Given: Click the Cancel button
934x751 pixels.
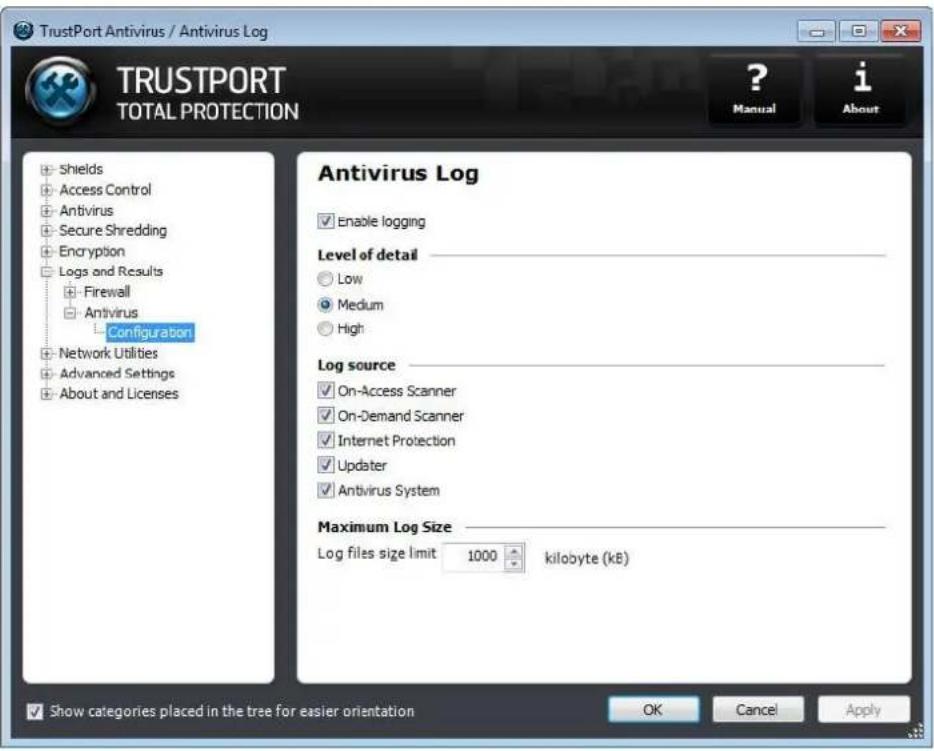Looking at the screenshot, I should [758, 709].
